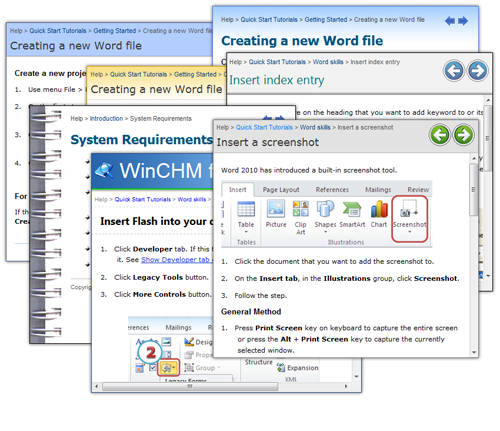Click the date picker content control icon
This screenshot has width=500, height=431.
(x=140, y=368)
